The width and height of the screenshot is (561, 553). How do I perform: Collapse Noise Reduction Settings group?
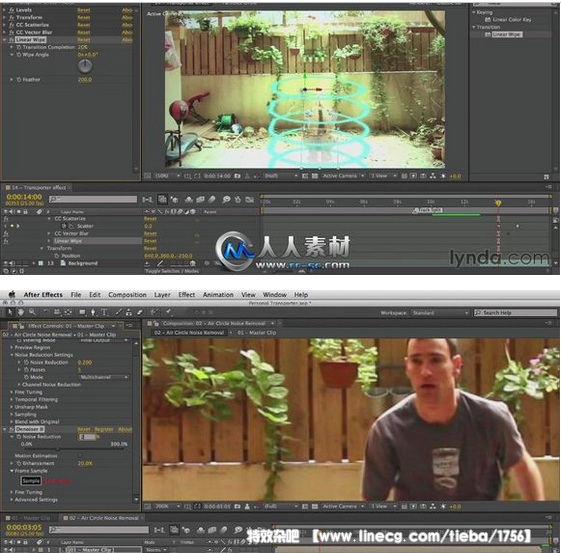[x=11, y=355]
